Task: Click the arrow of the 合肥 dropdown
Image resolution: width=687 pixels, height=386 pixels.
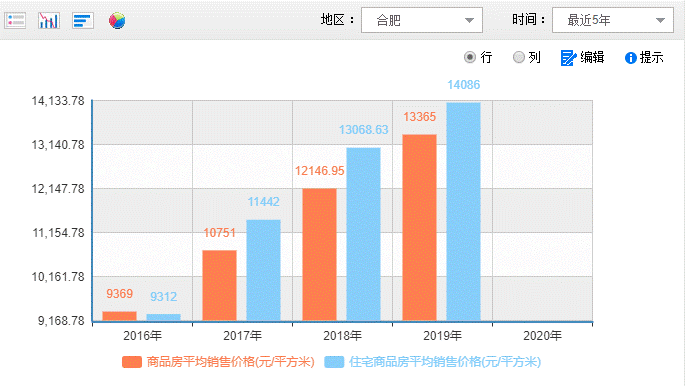Action: (469, 20)
